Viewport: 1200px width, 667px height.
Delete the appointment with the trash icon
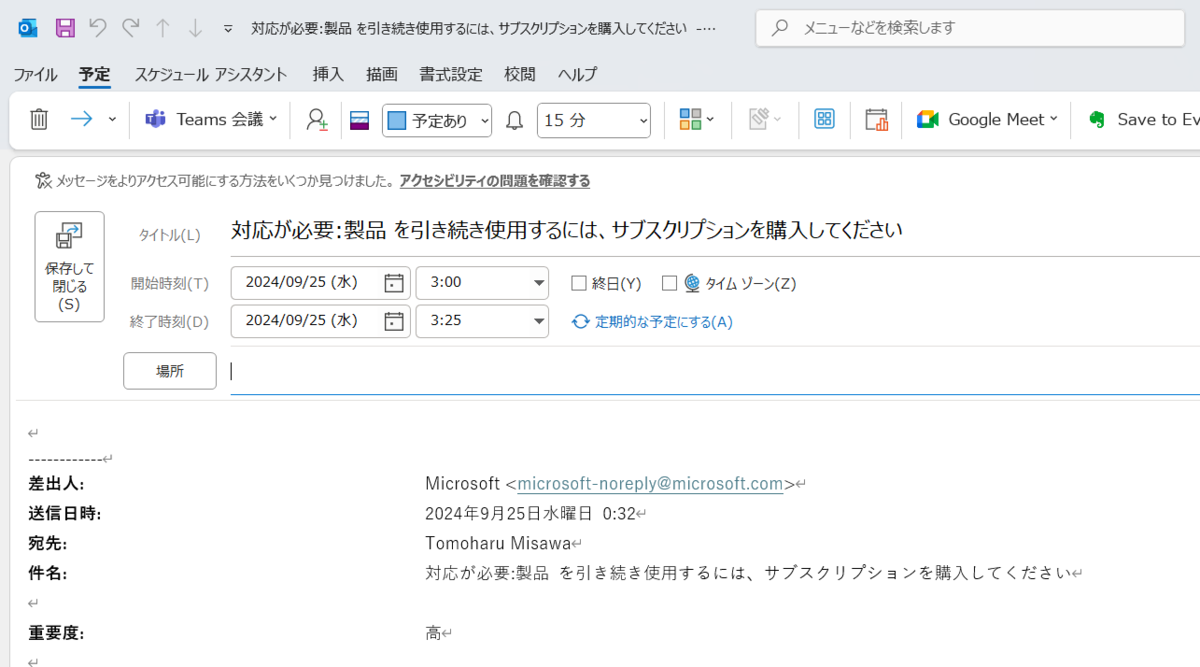pos(39,120)
